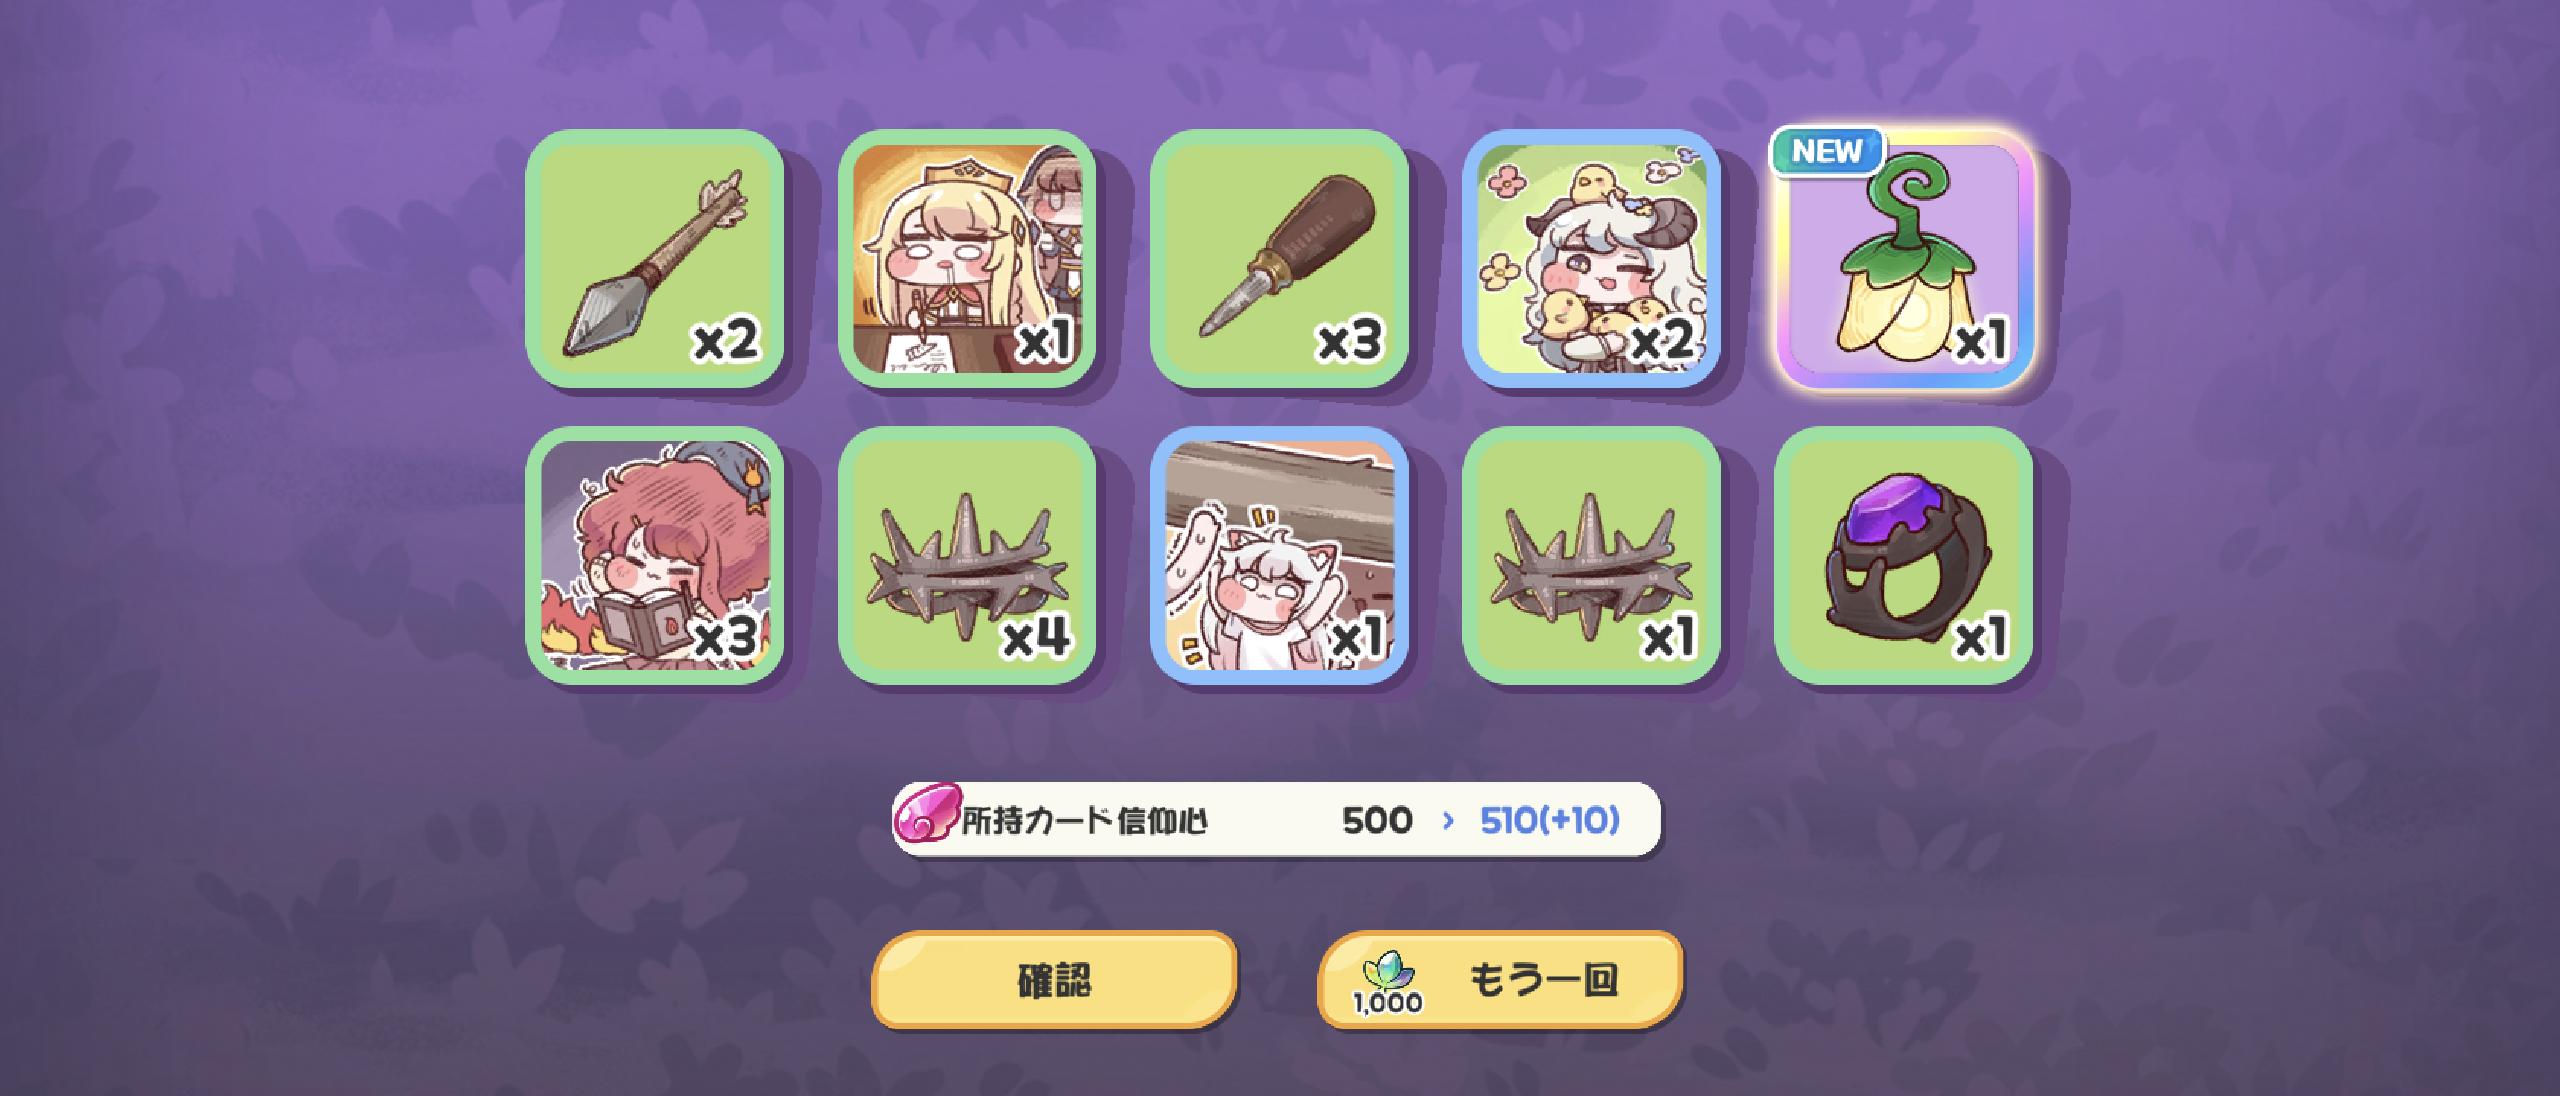
Task: Tap the pink crystal faith icon
Action: 925,816
